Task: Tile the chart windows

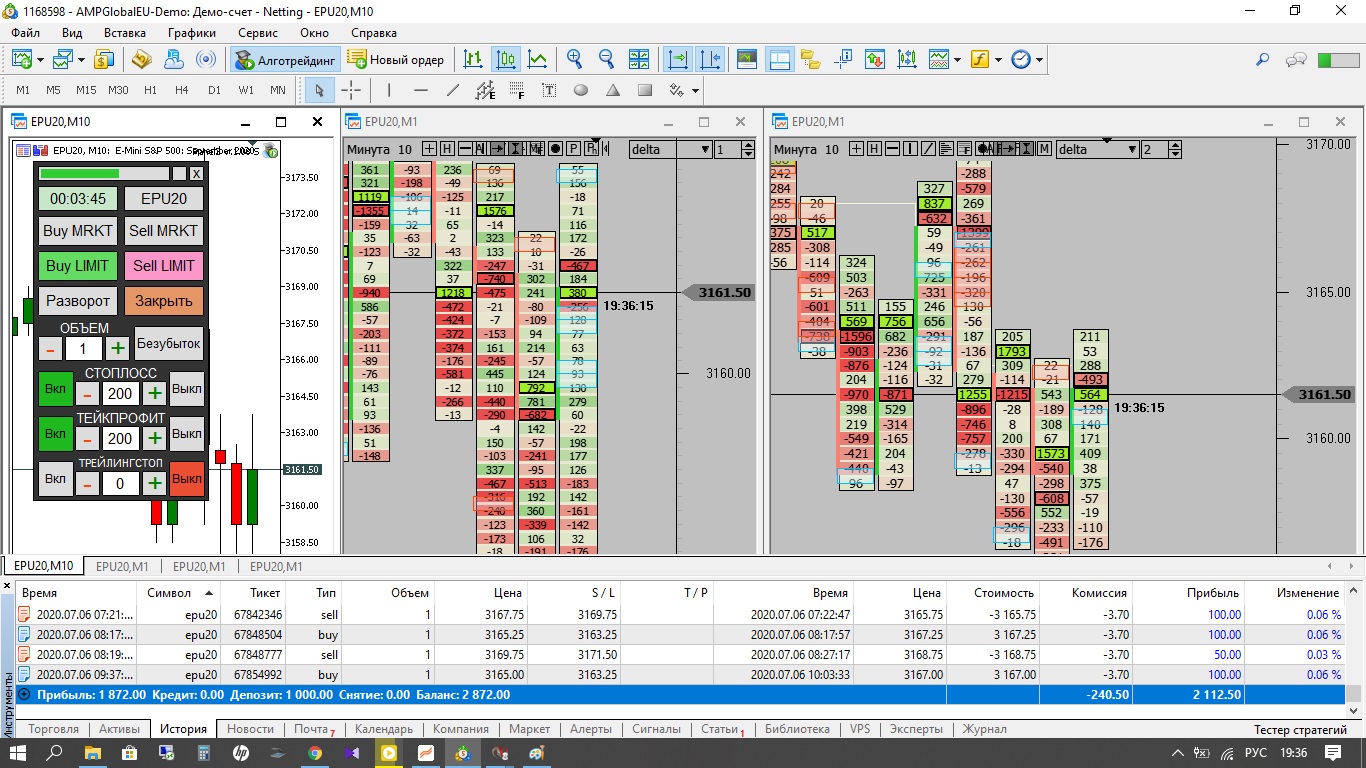Action: pos(639,59)
